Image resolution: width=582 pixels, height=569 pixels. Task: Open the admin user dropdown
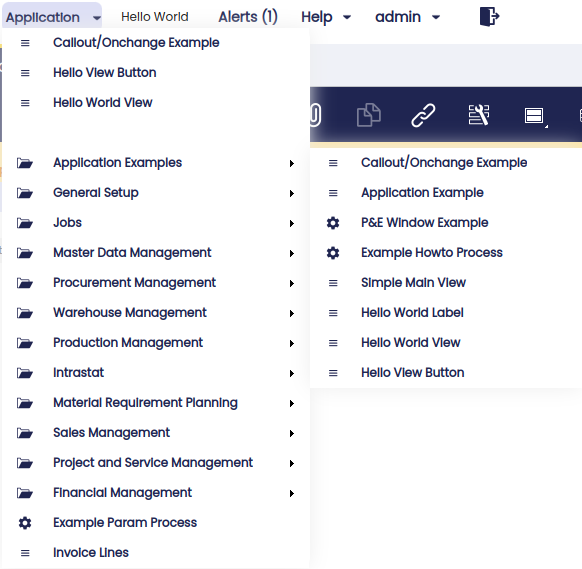coord(408,17)
